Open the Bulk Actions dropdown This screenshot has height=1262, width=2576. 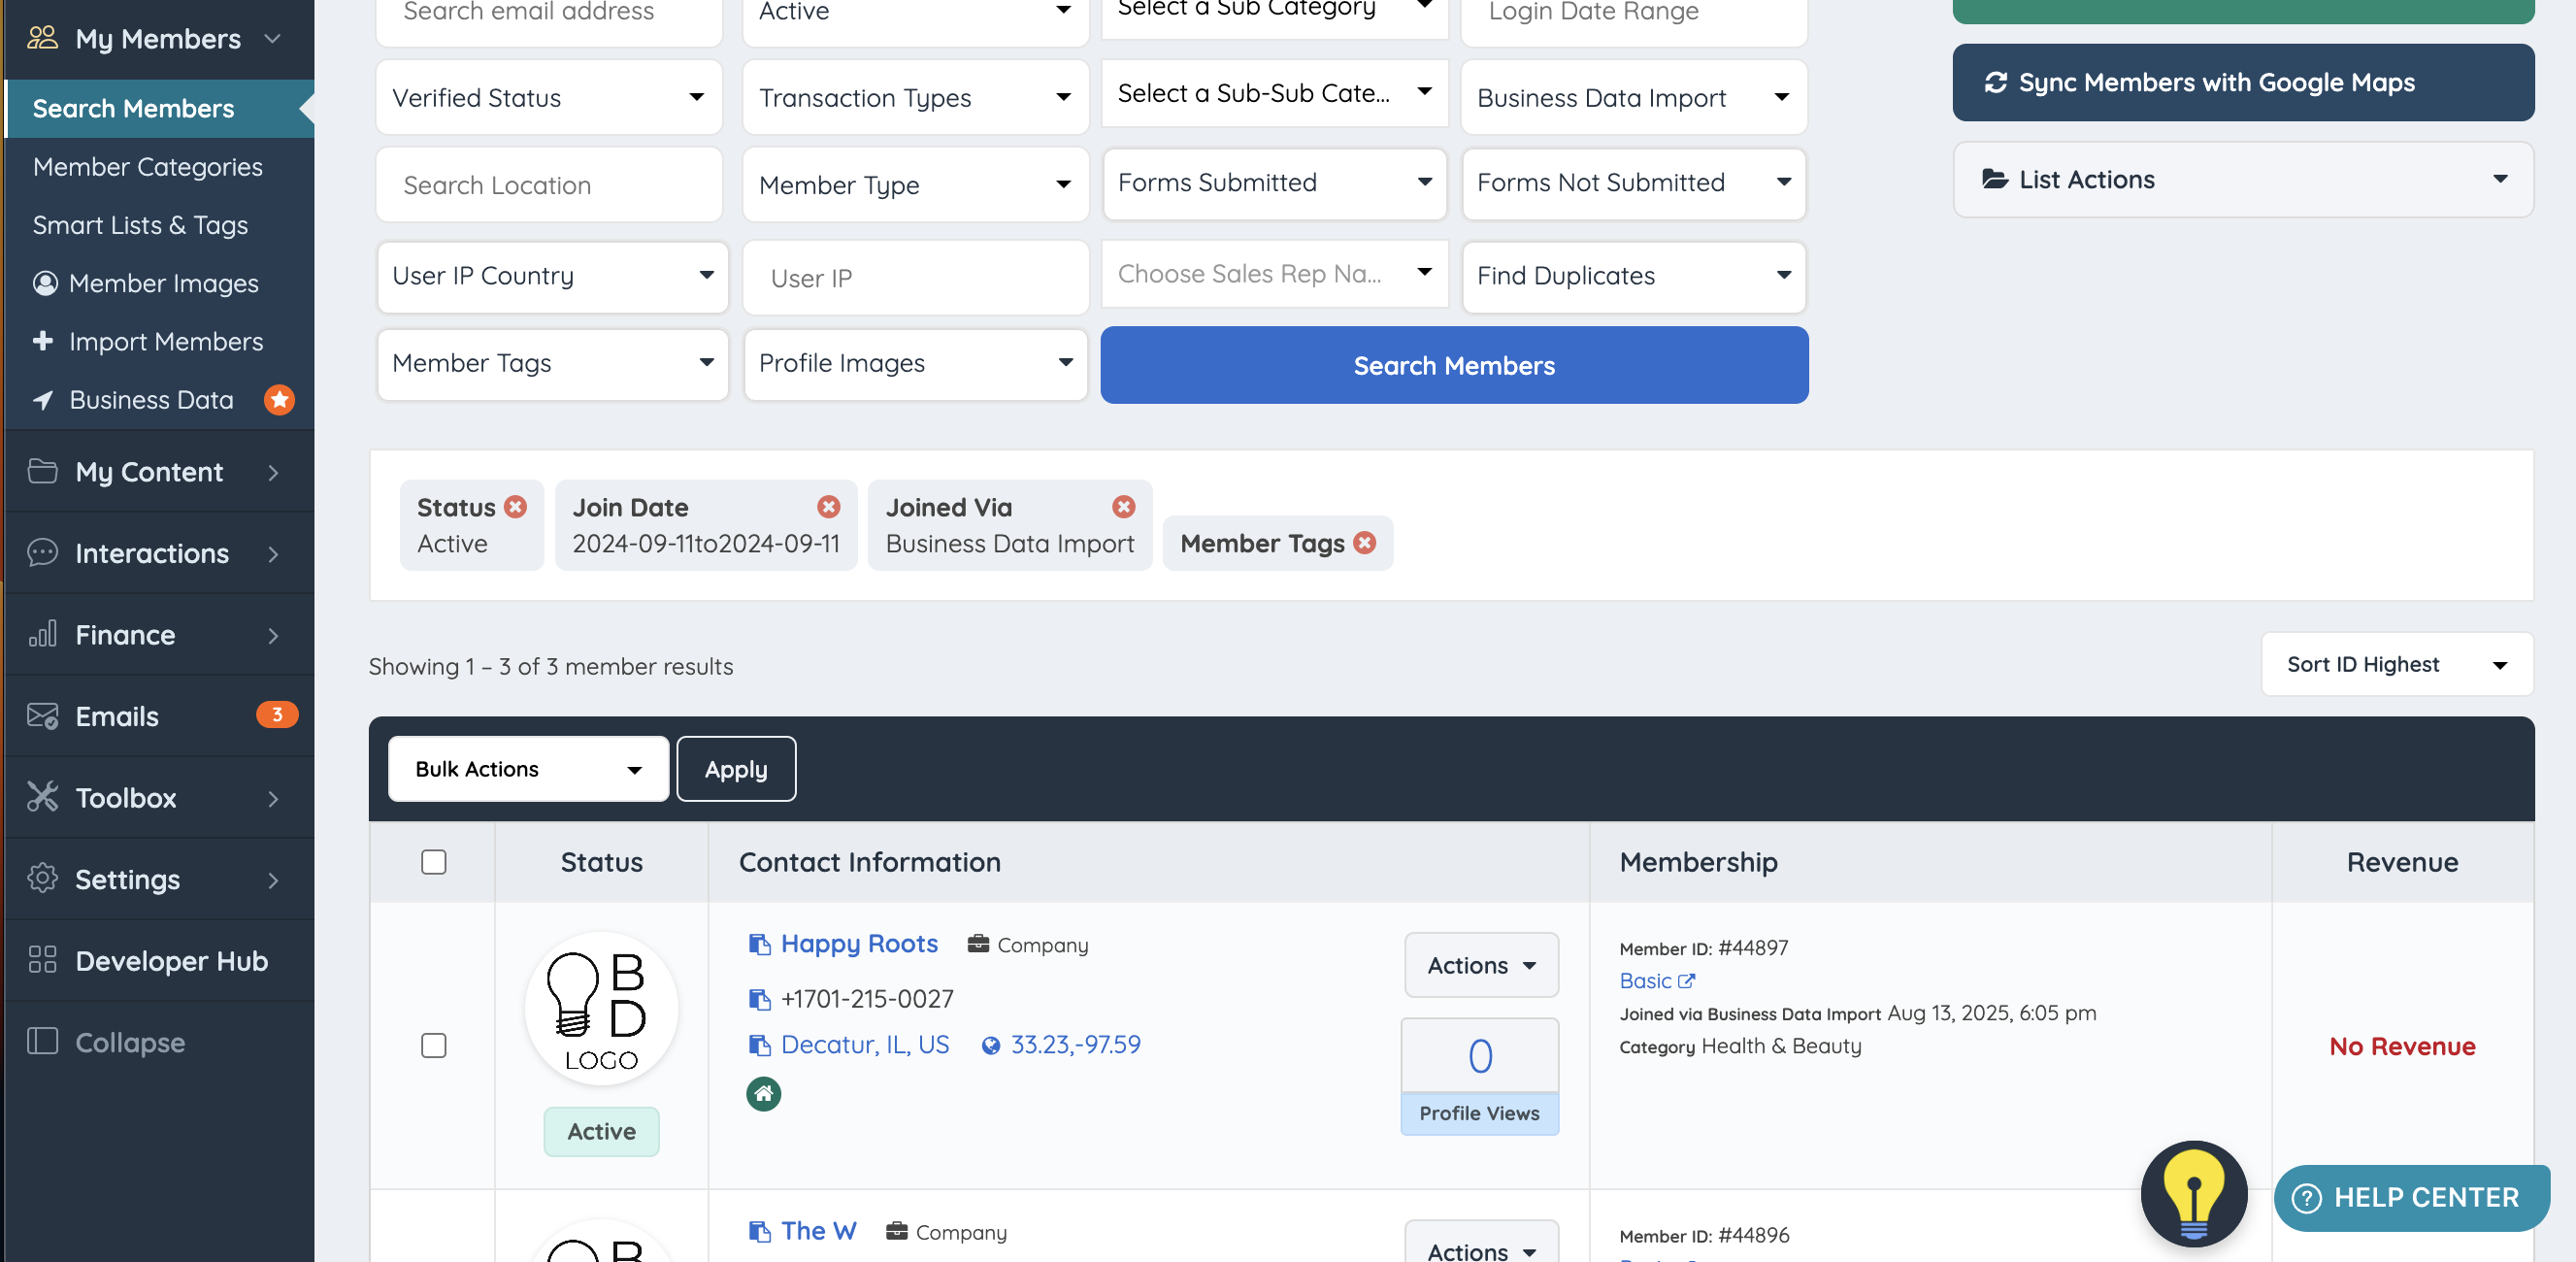coord(528,769)
